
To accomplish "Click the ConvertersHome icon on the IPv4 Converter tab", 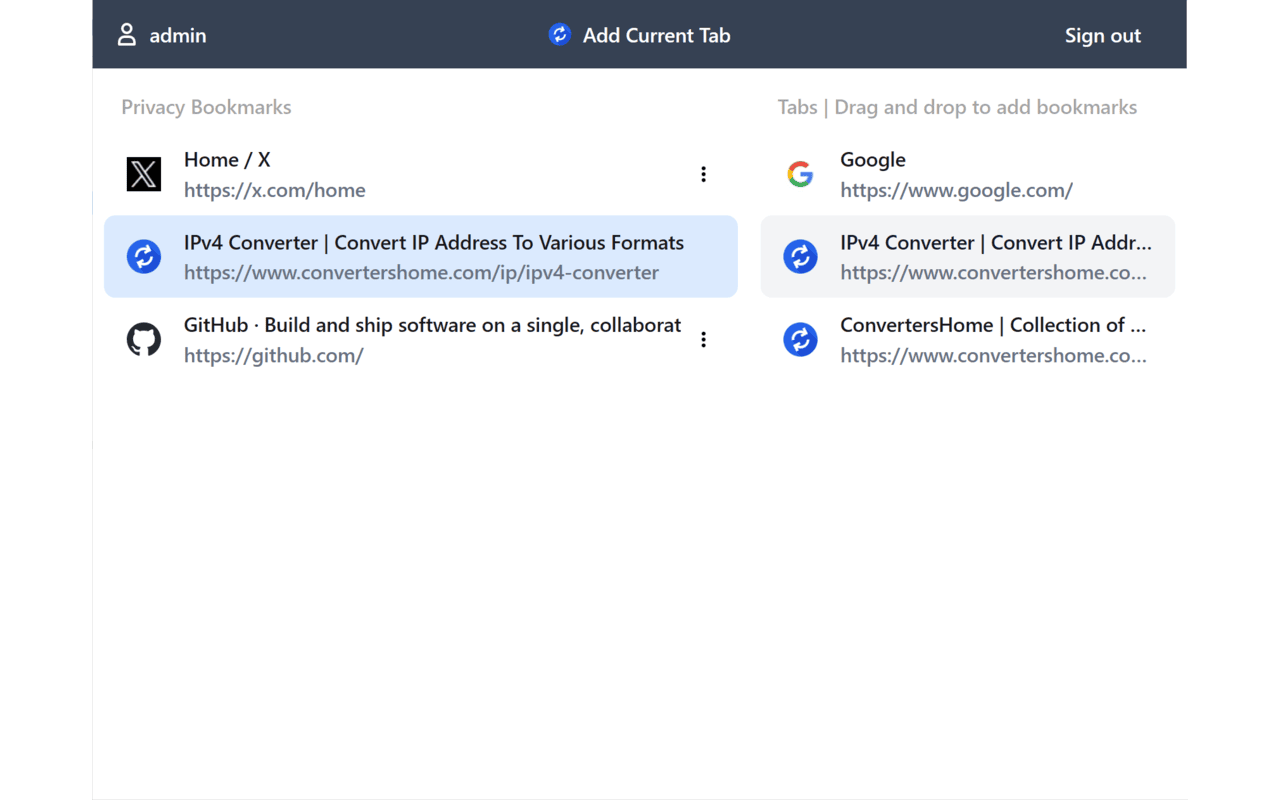I will 800,256.
